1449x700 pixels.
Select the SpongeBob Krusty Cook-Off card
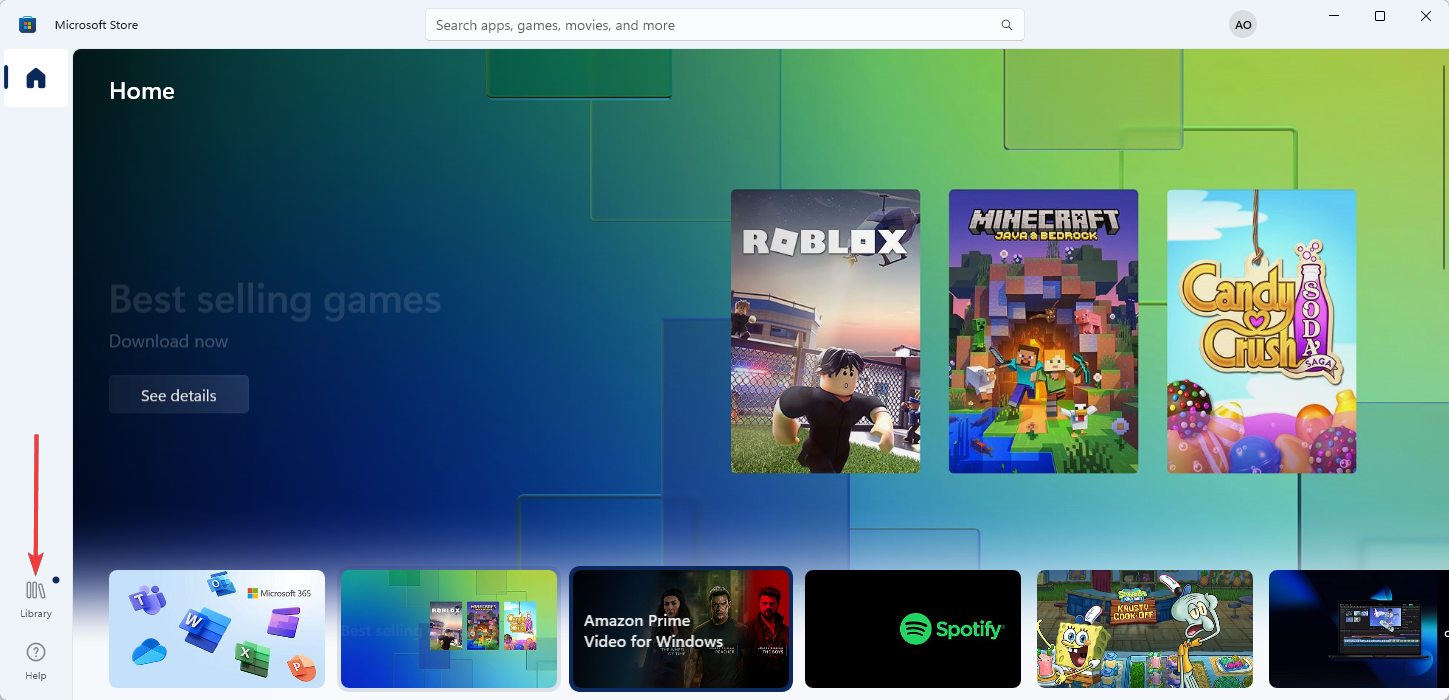tap(1145, 629)
